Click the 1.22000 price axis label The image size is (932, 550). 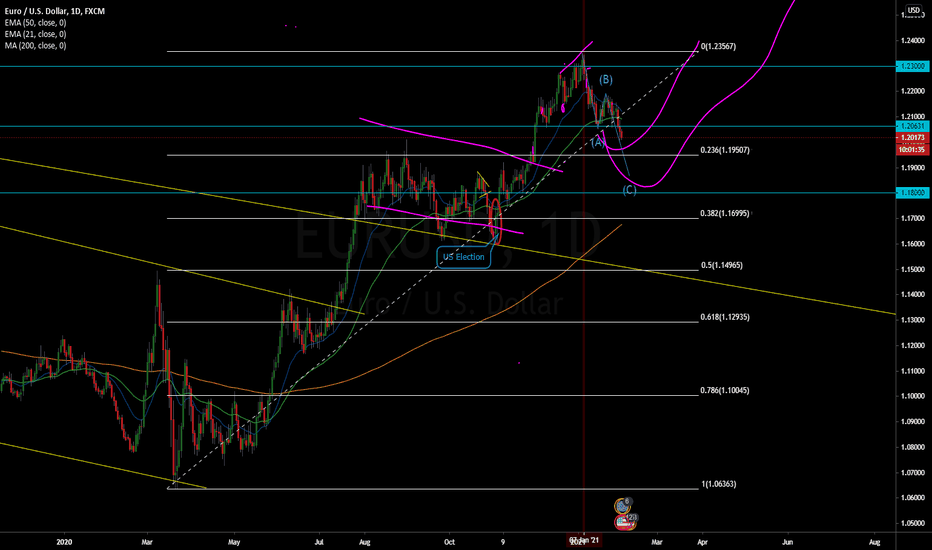click(912, 91)
